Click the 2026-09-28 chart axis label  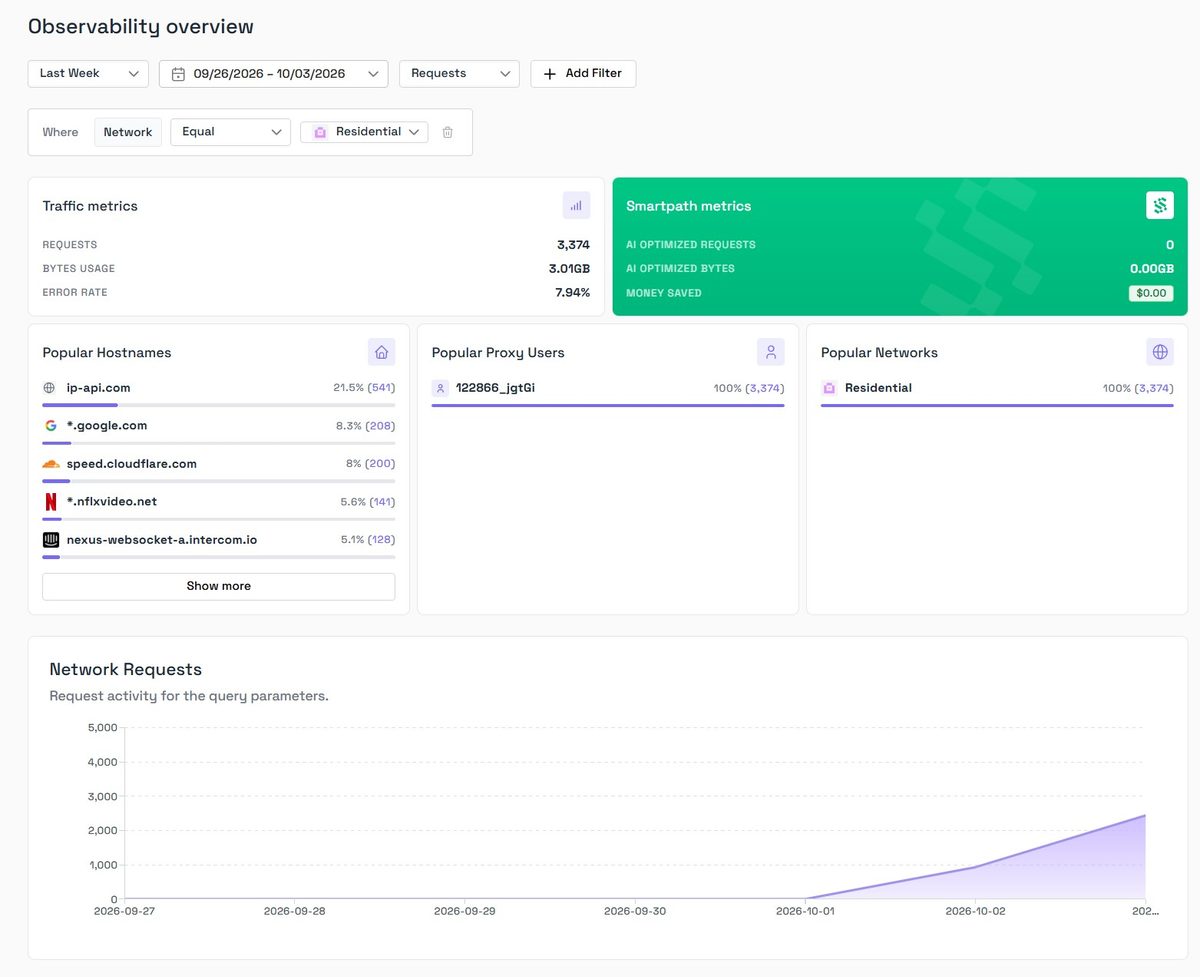294,911
